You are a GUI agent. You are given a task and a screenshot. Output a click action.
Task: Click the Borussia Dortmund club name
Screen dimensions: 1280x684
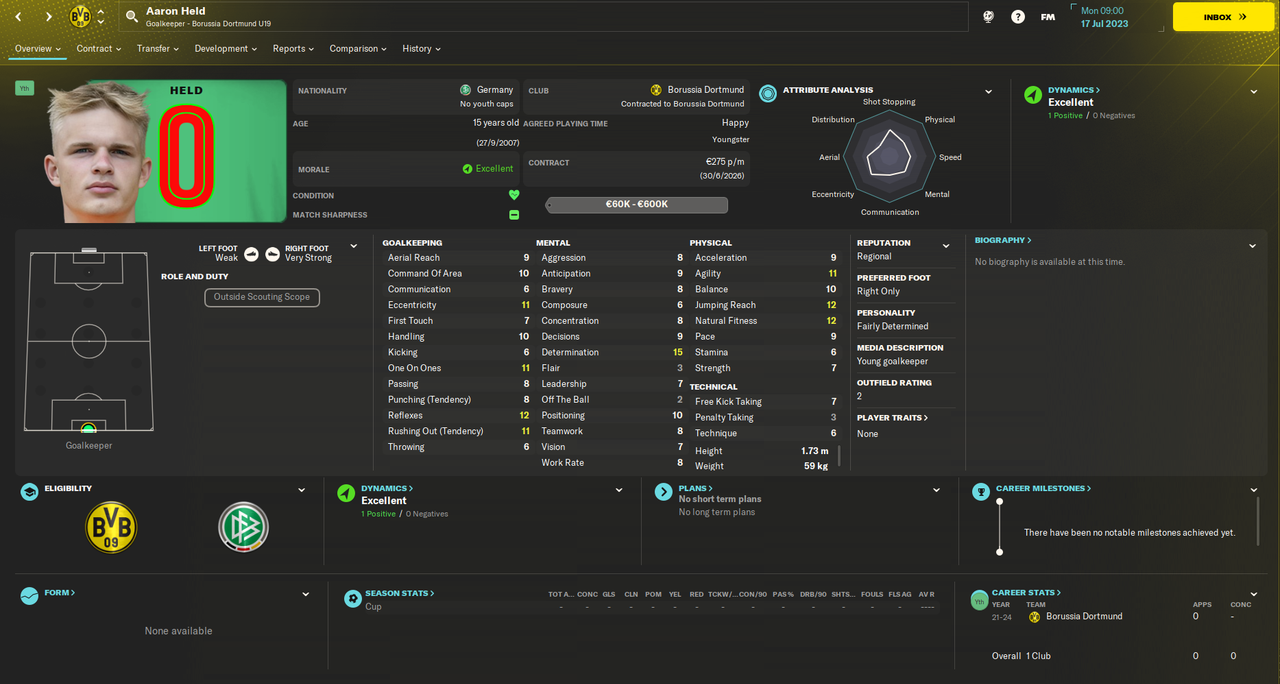pyautogui.click(x=706, y=89)
